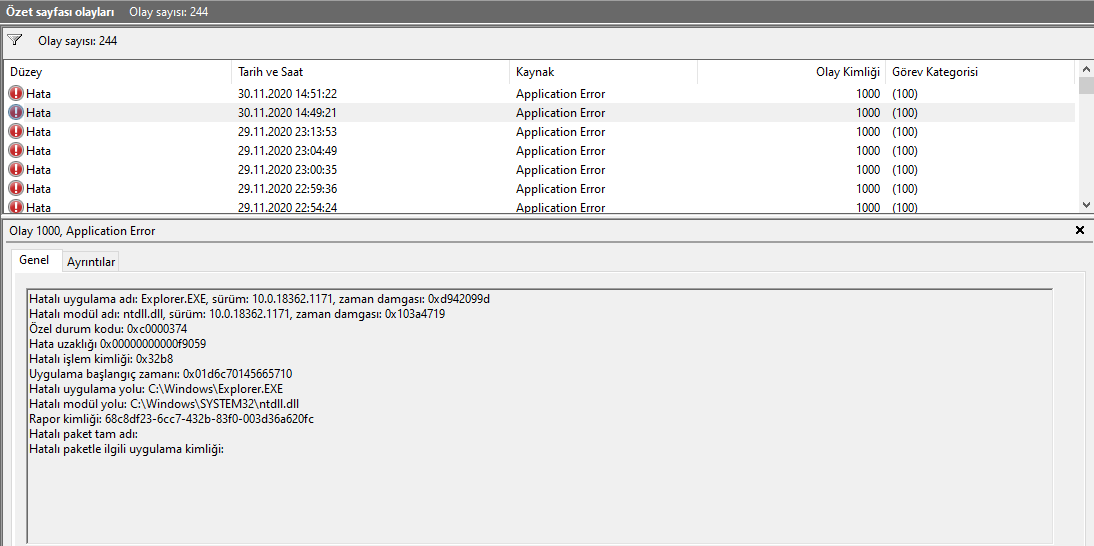Click the event list scrollbar thumb
Screen dimensions: 1094x546
point(1086,86)
